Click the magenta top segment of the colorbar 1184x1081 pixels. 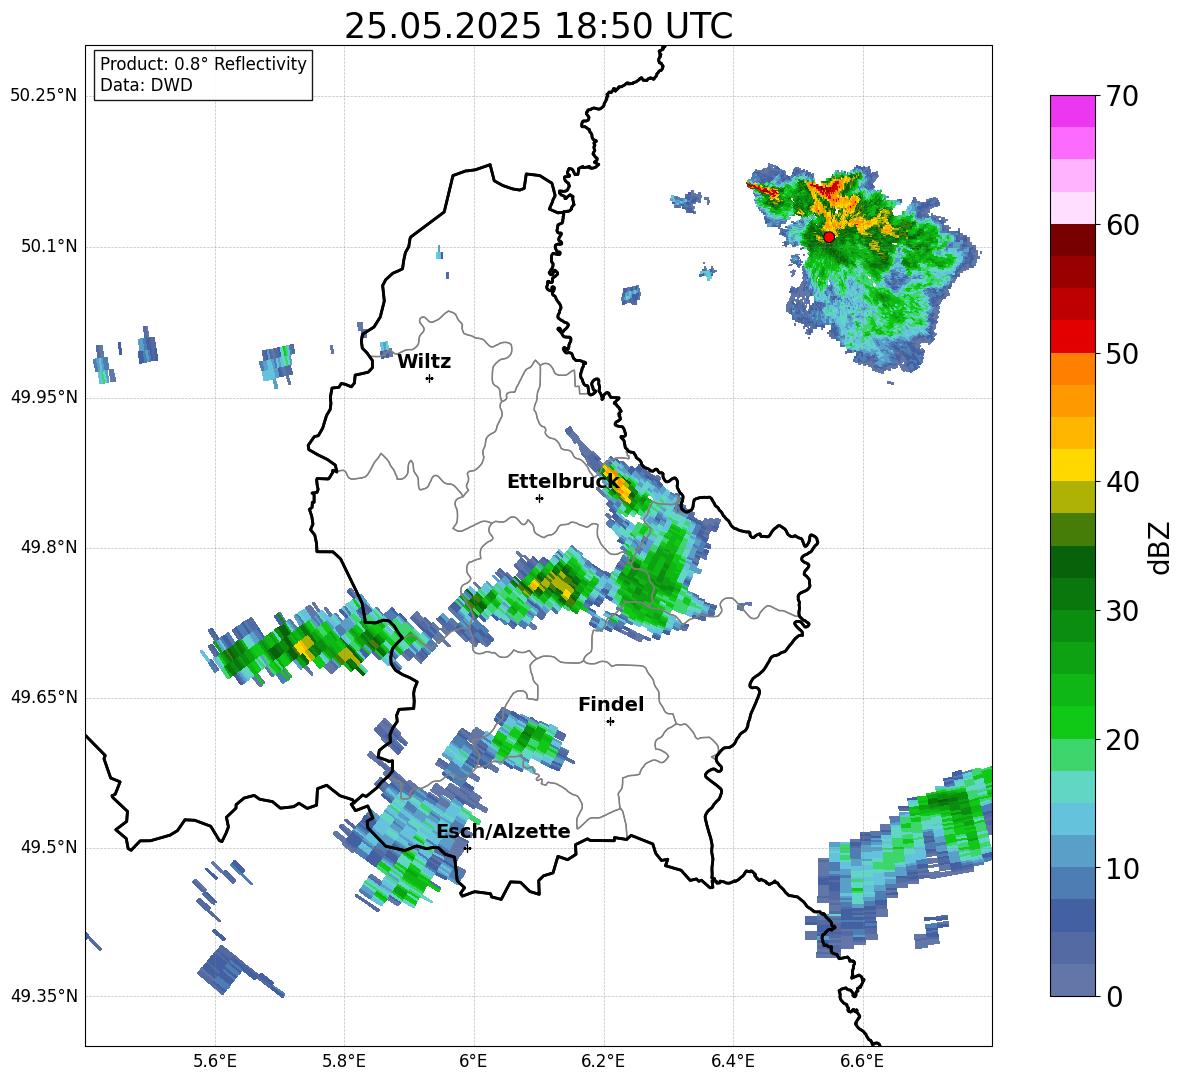pos(1072,111)
